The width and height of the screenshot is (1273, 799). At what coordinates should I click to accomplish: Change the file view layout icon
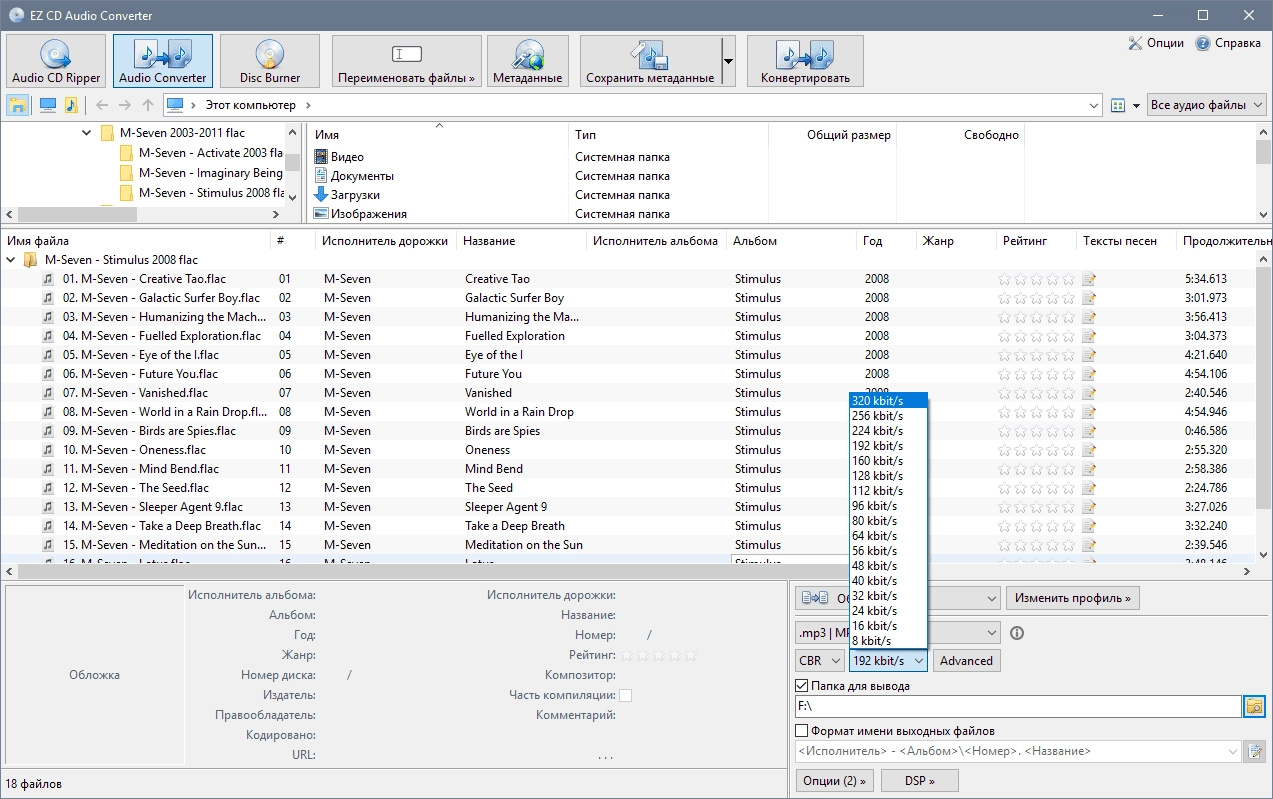click(x=1119, y=105)
